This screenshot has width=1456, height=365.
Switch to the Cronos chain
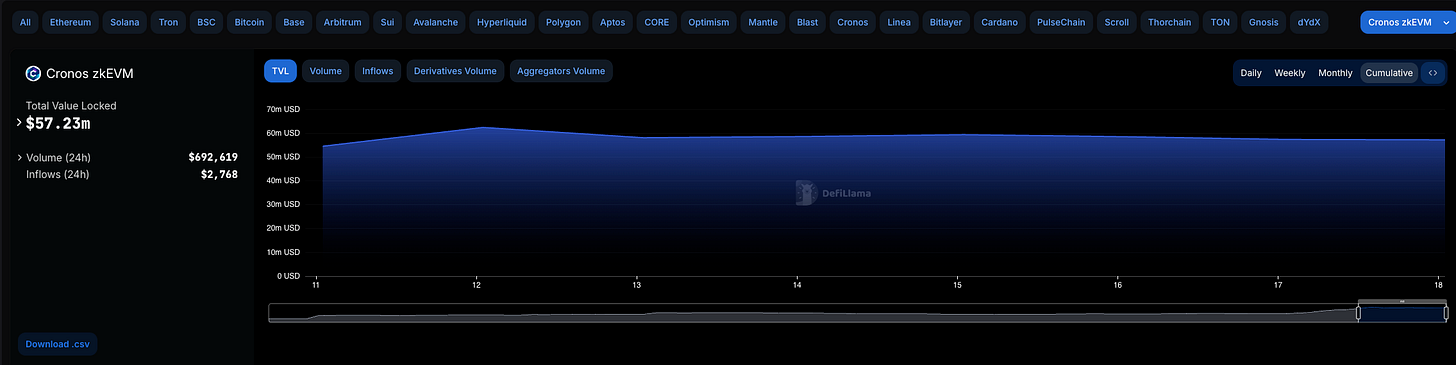(x=853, y=22)
